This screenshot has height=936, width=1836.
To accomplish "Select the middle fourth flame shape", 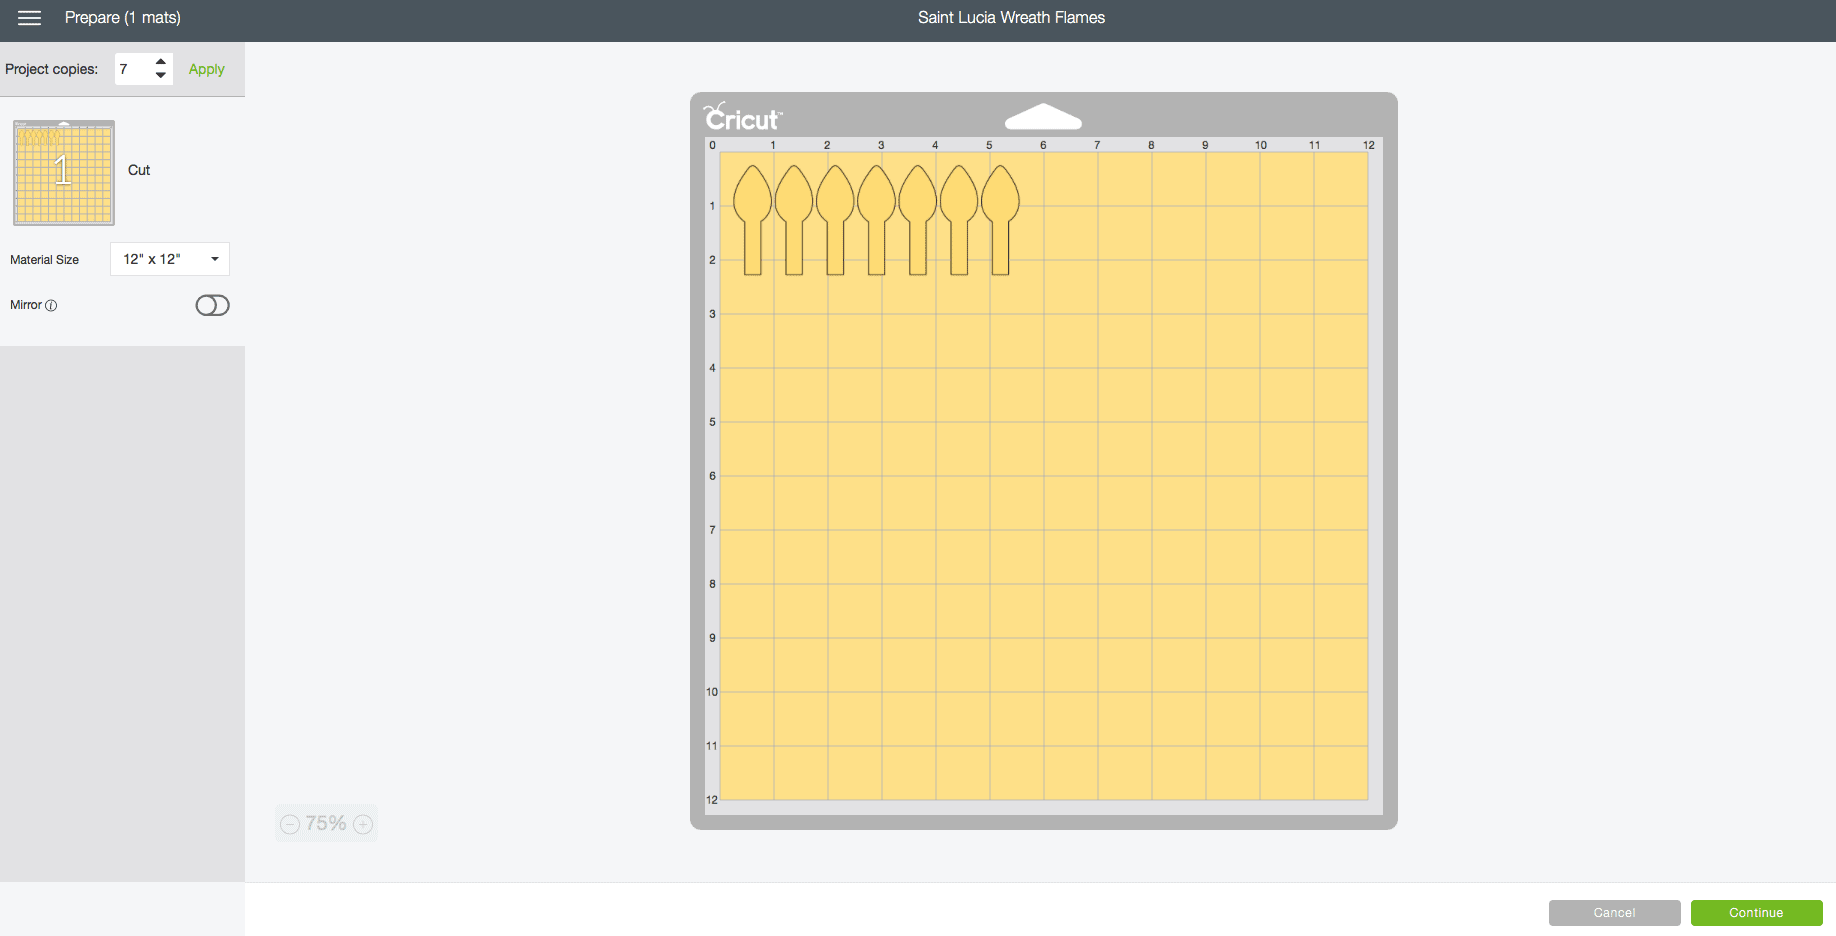I will click(876, 200).
